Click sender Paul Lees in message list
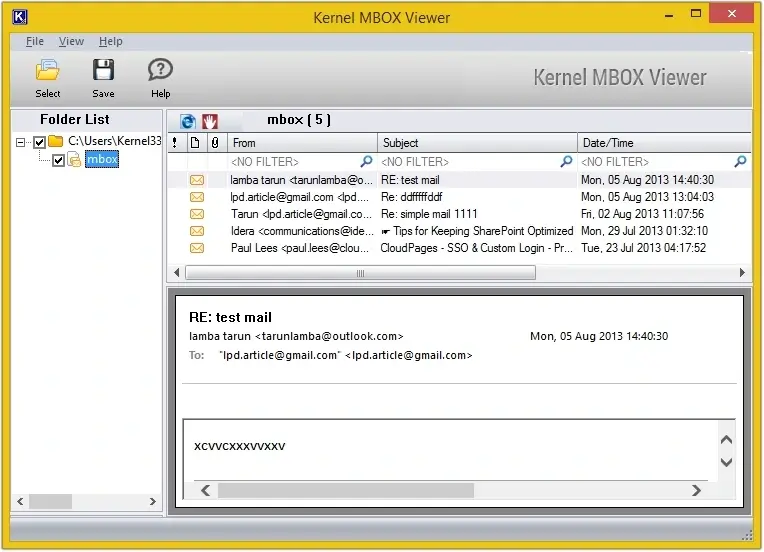764x552 pixels. point(300,248)
